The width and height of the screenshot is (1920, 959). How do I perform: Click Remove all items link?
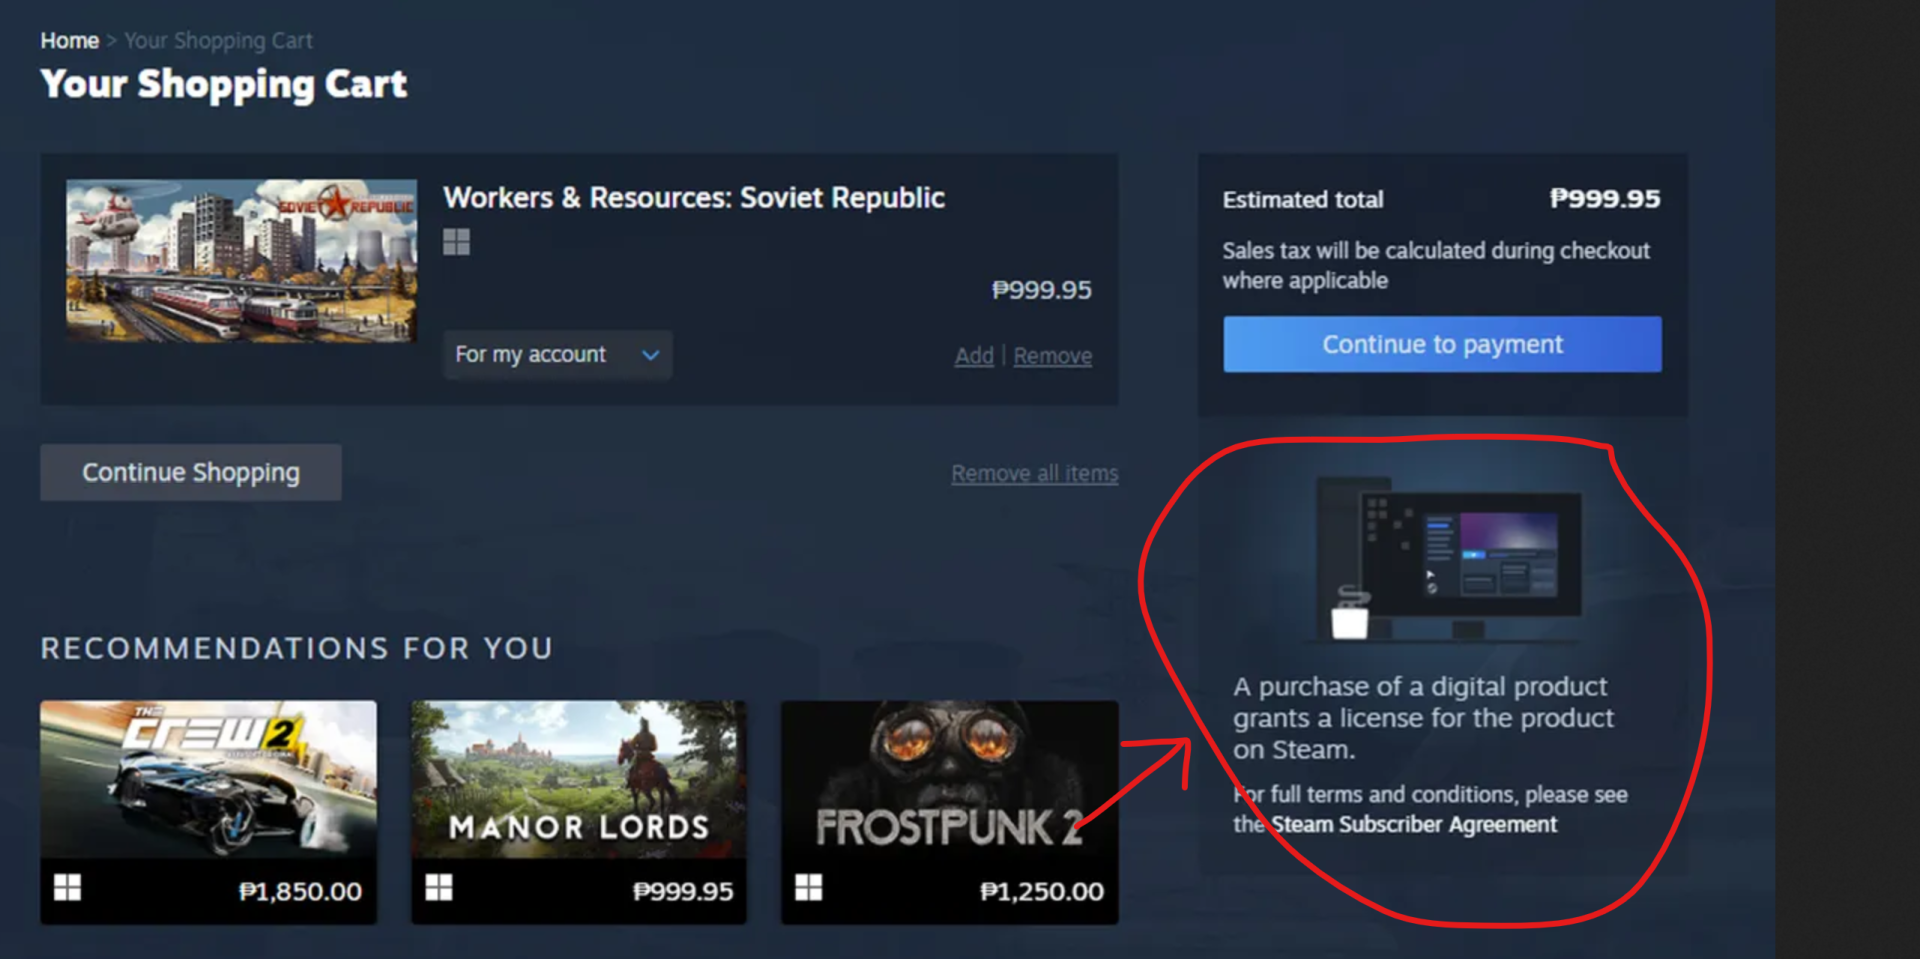coord(1034,474)
